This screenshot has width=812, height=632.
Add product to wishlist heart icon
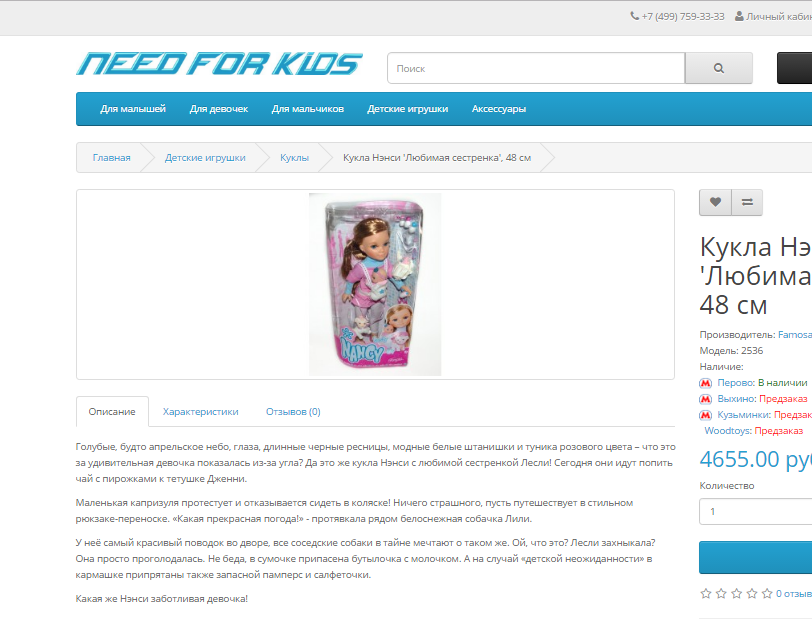(715, 202)
